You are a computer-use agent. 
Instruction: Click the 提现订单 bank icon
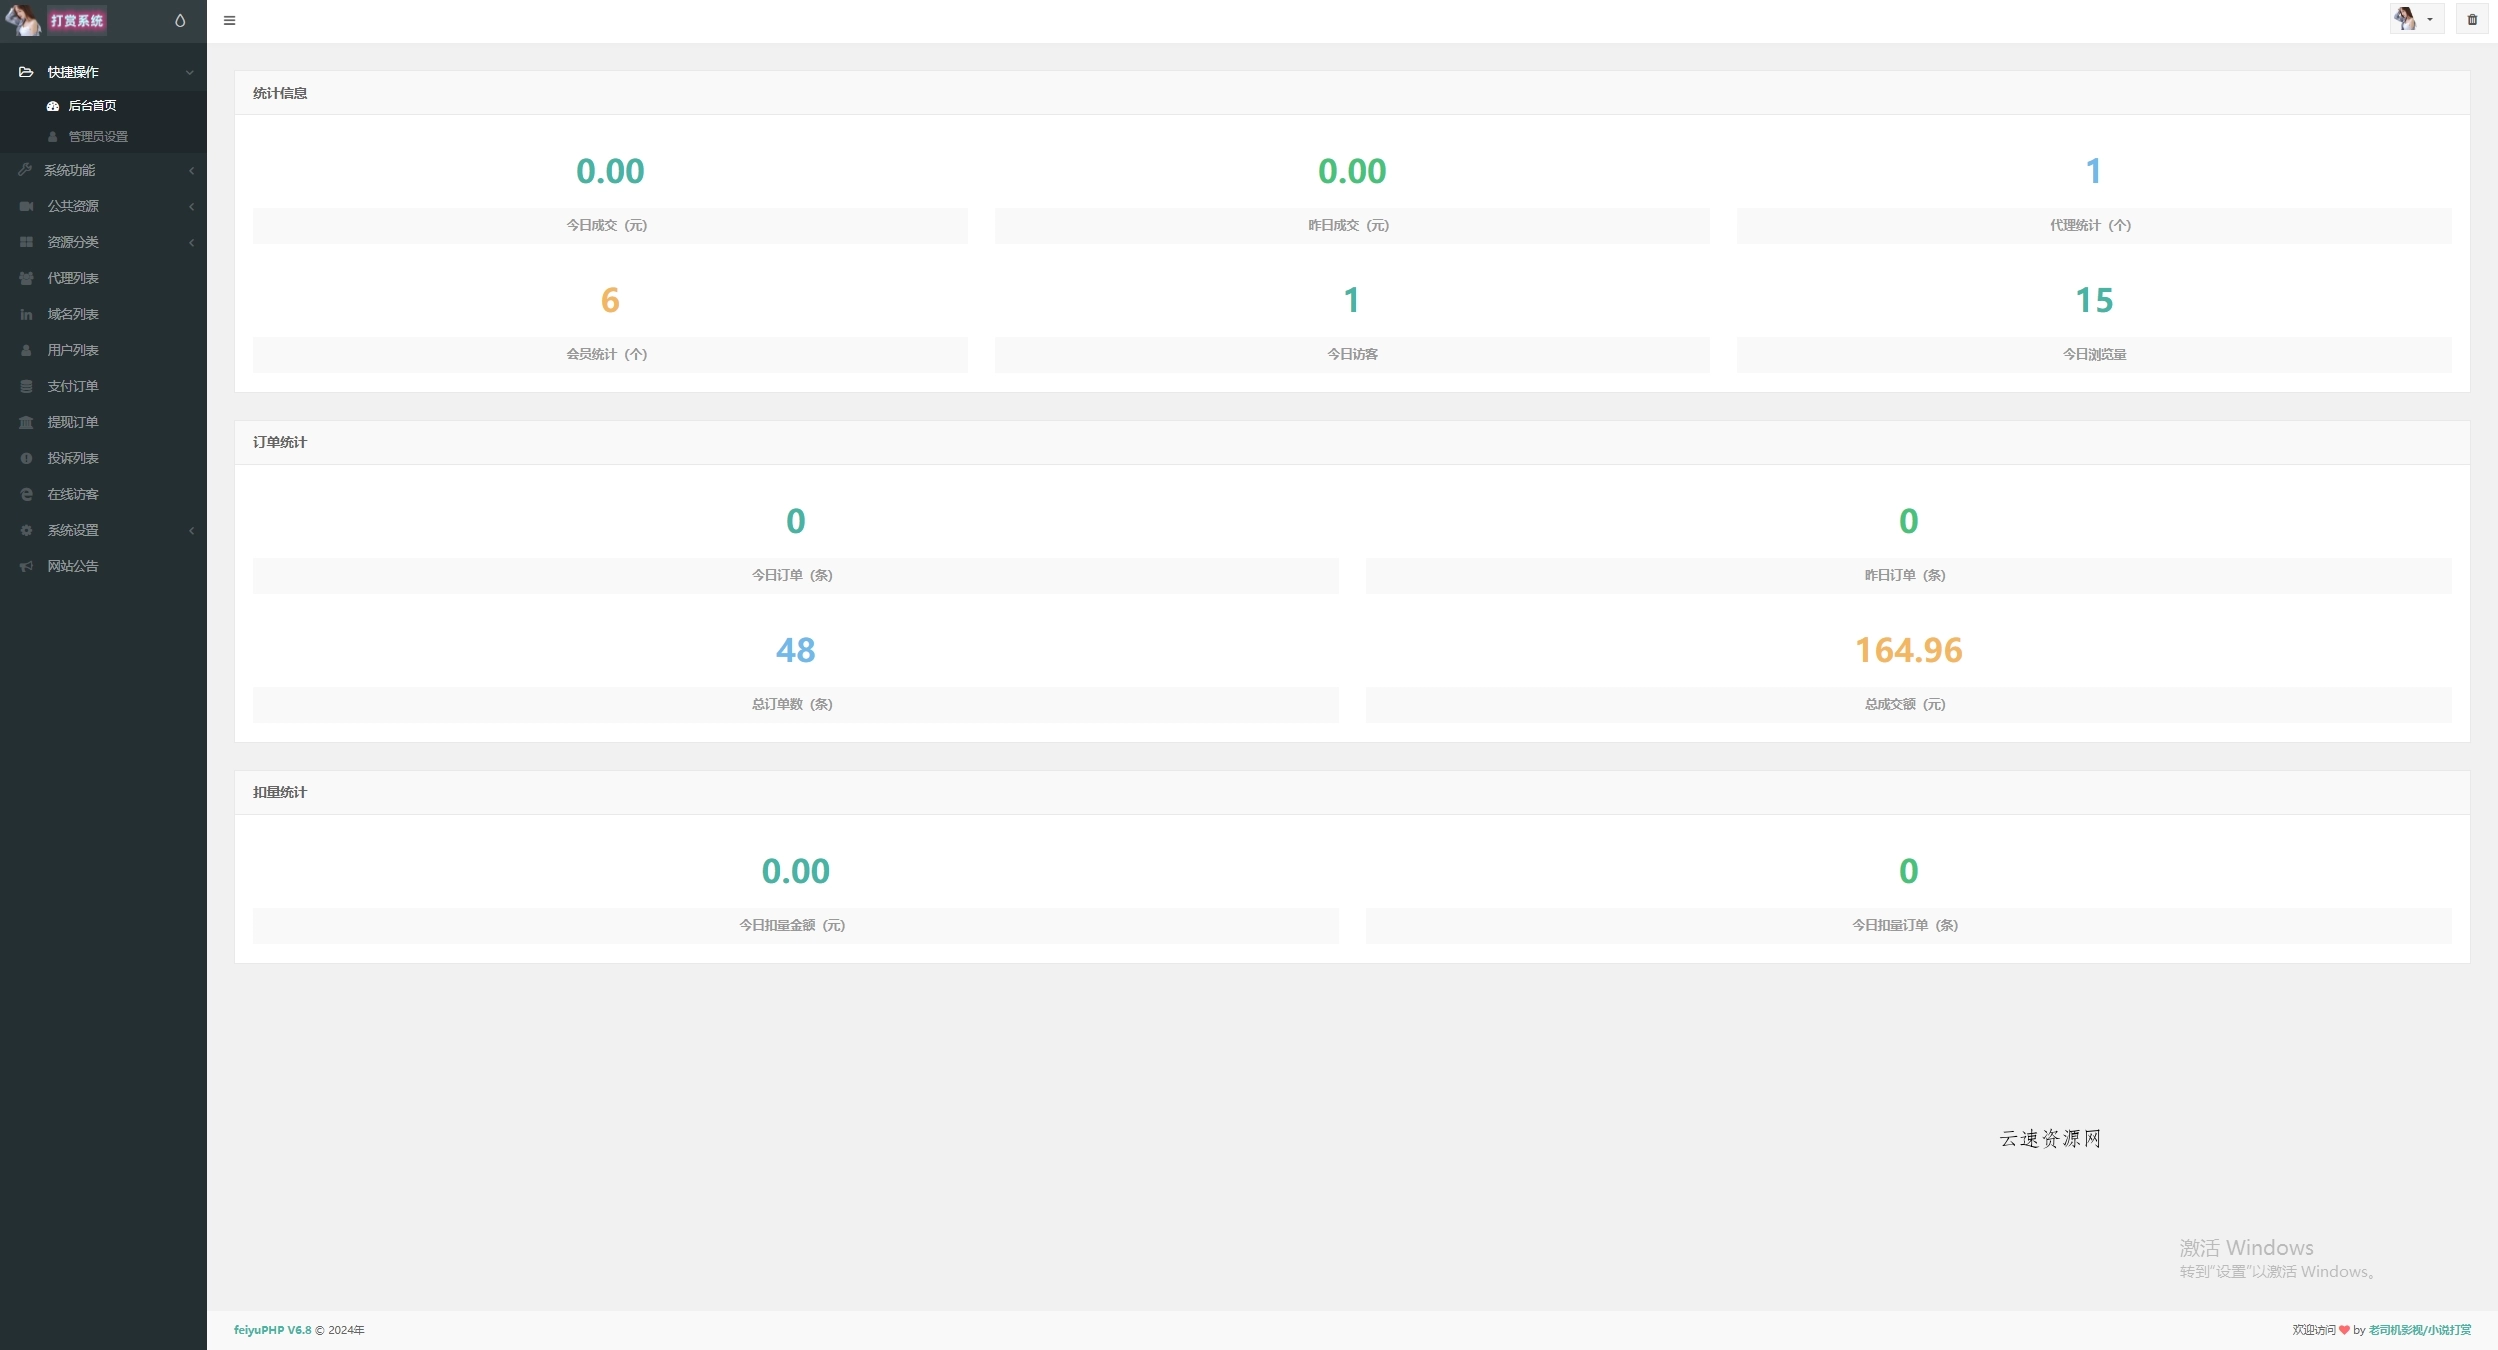click(26, 422)
